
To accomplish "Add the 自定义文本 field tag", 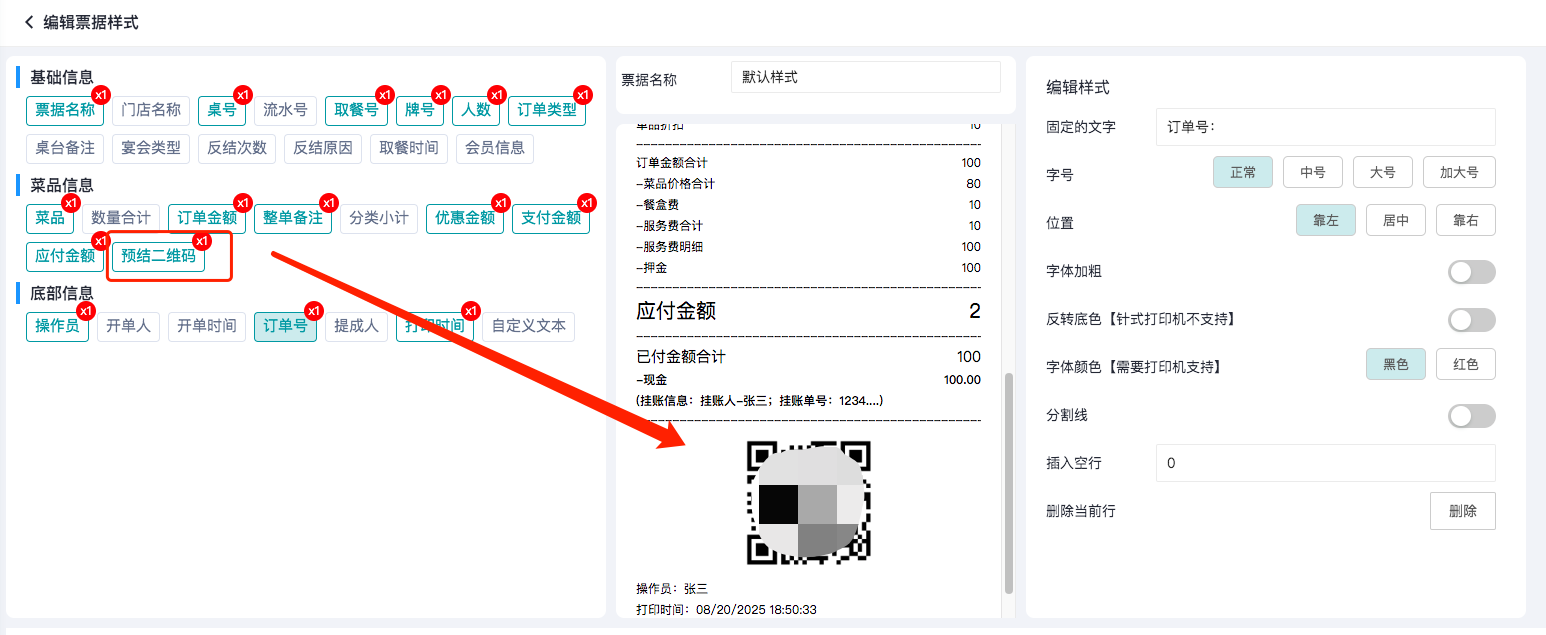I will pyautogui.click(x=529, y=326).
